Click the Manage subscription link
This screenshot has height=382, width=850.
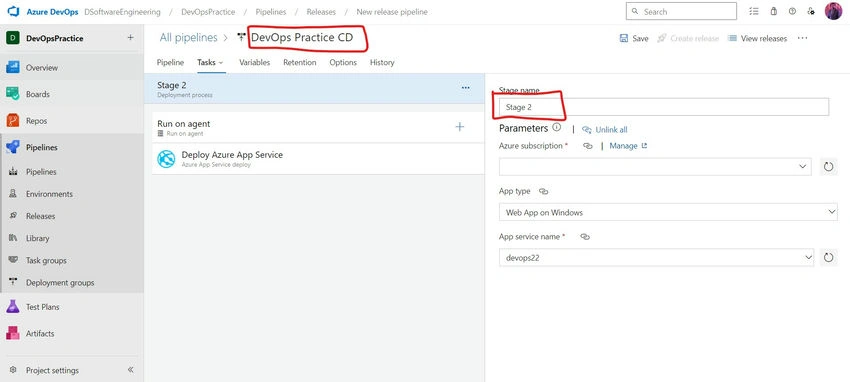coord(628,146)
